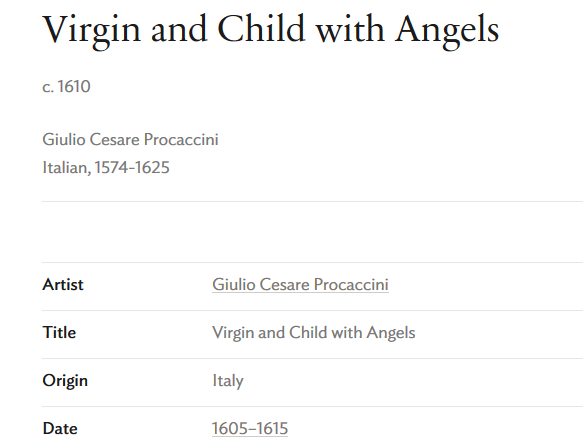Click the word Child in the large heading
This screenshot has width=583, height=441.
click(261, 29)
